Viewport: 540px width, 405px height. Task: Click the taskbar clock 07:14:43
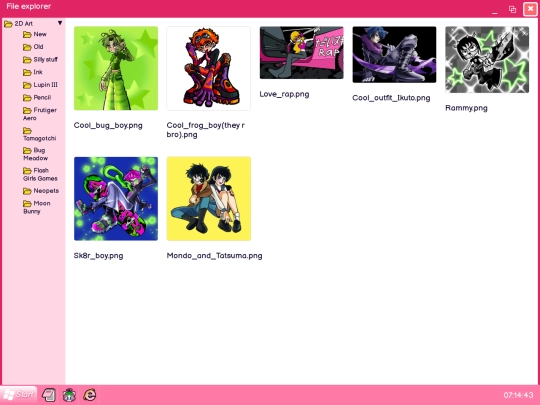518,395
